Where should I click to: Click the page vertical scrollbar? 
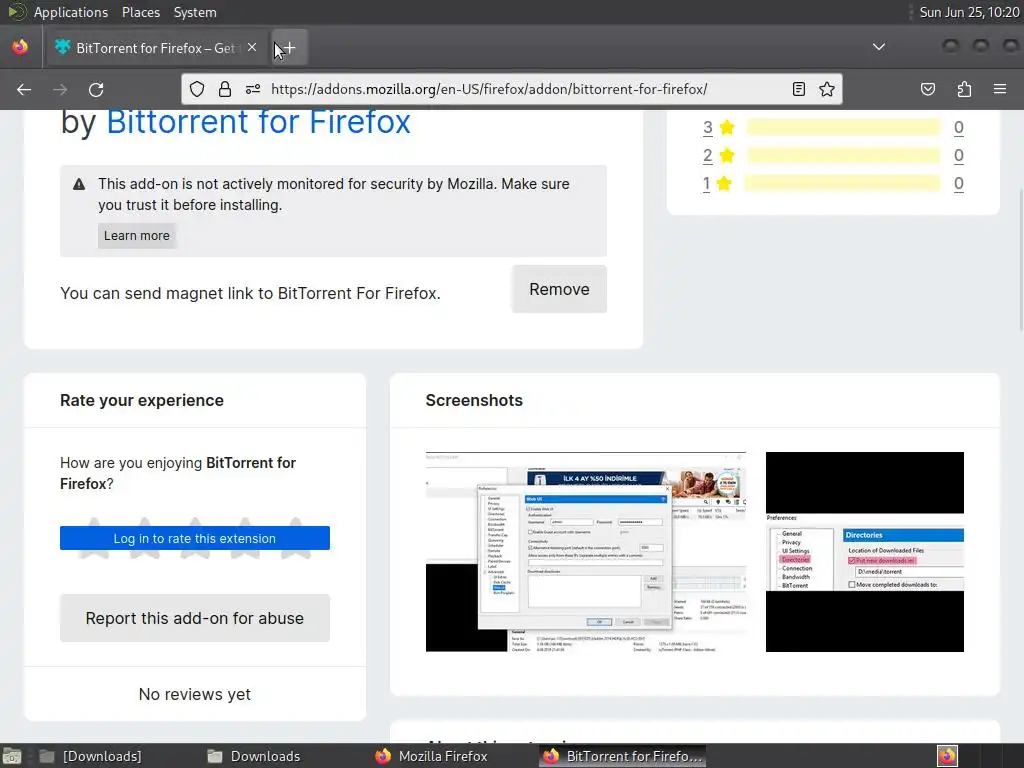[x=1019, y=259]
